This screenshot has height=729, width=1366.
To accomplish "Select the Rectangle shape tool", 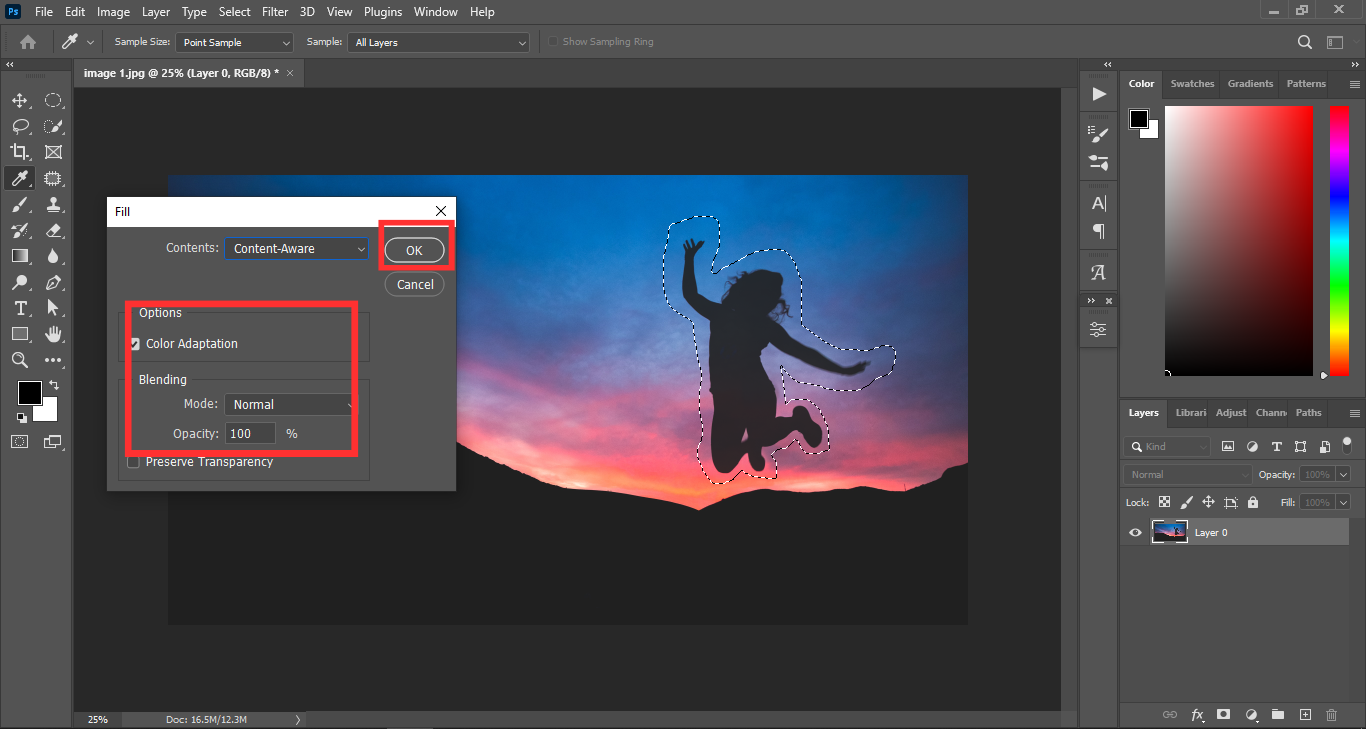I will click(x=19, y=334).
